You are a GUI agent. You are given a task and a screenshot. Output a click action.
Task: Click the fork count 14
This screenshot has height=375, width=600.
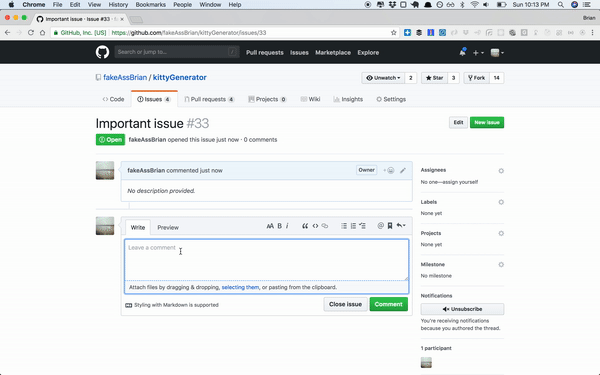(x=496, y=78)
